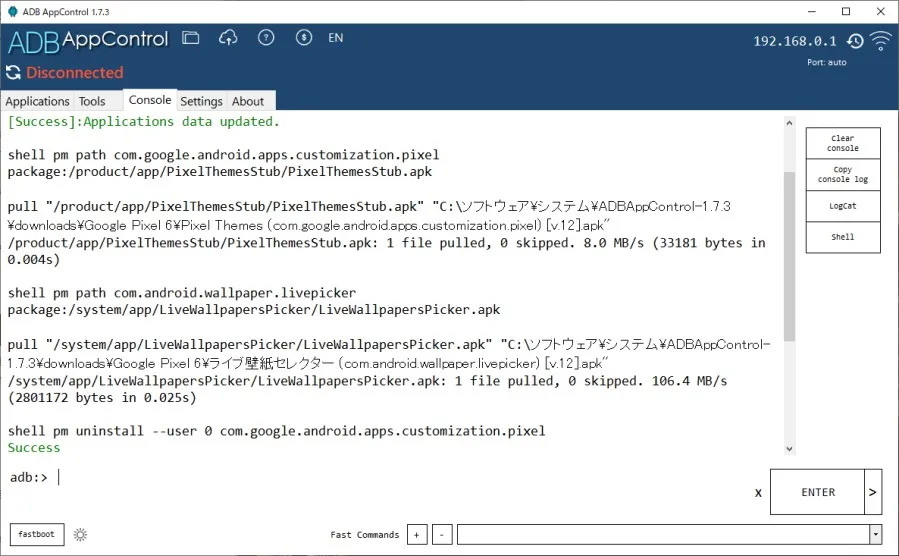Open the folder icon in header

(190, 38)
